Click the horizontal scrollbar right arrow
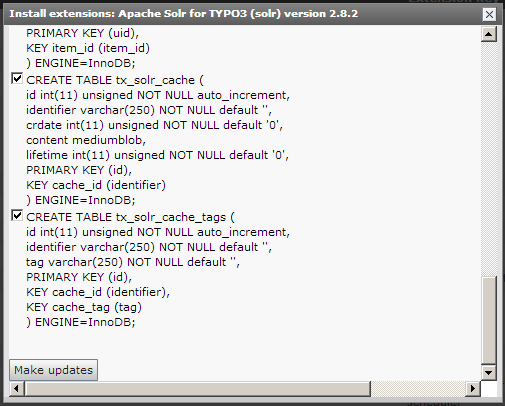 472,388
